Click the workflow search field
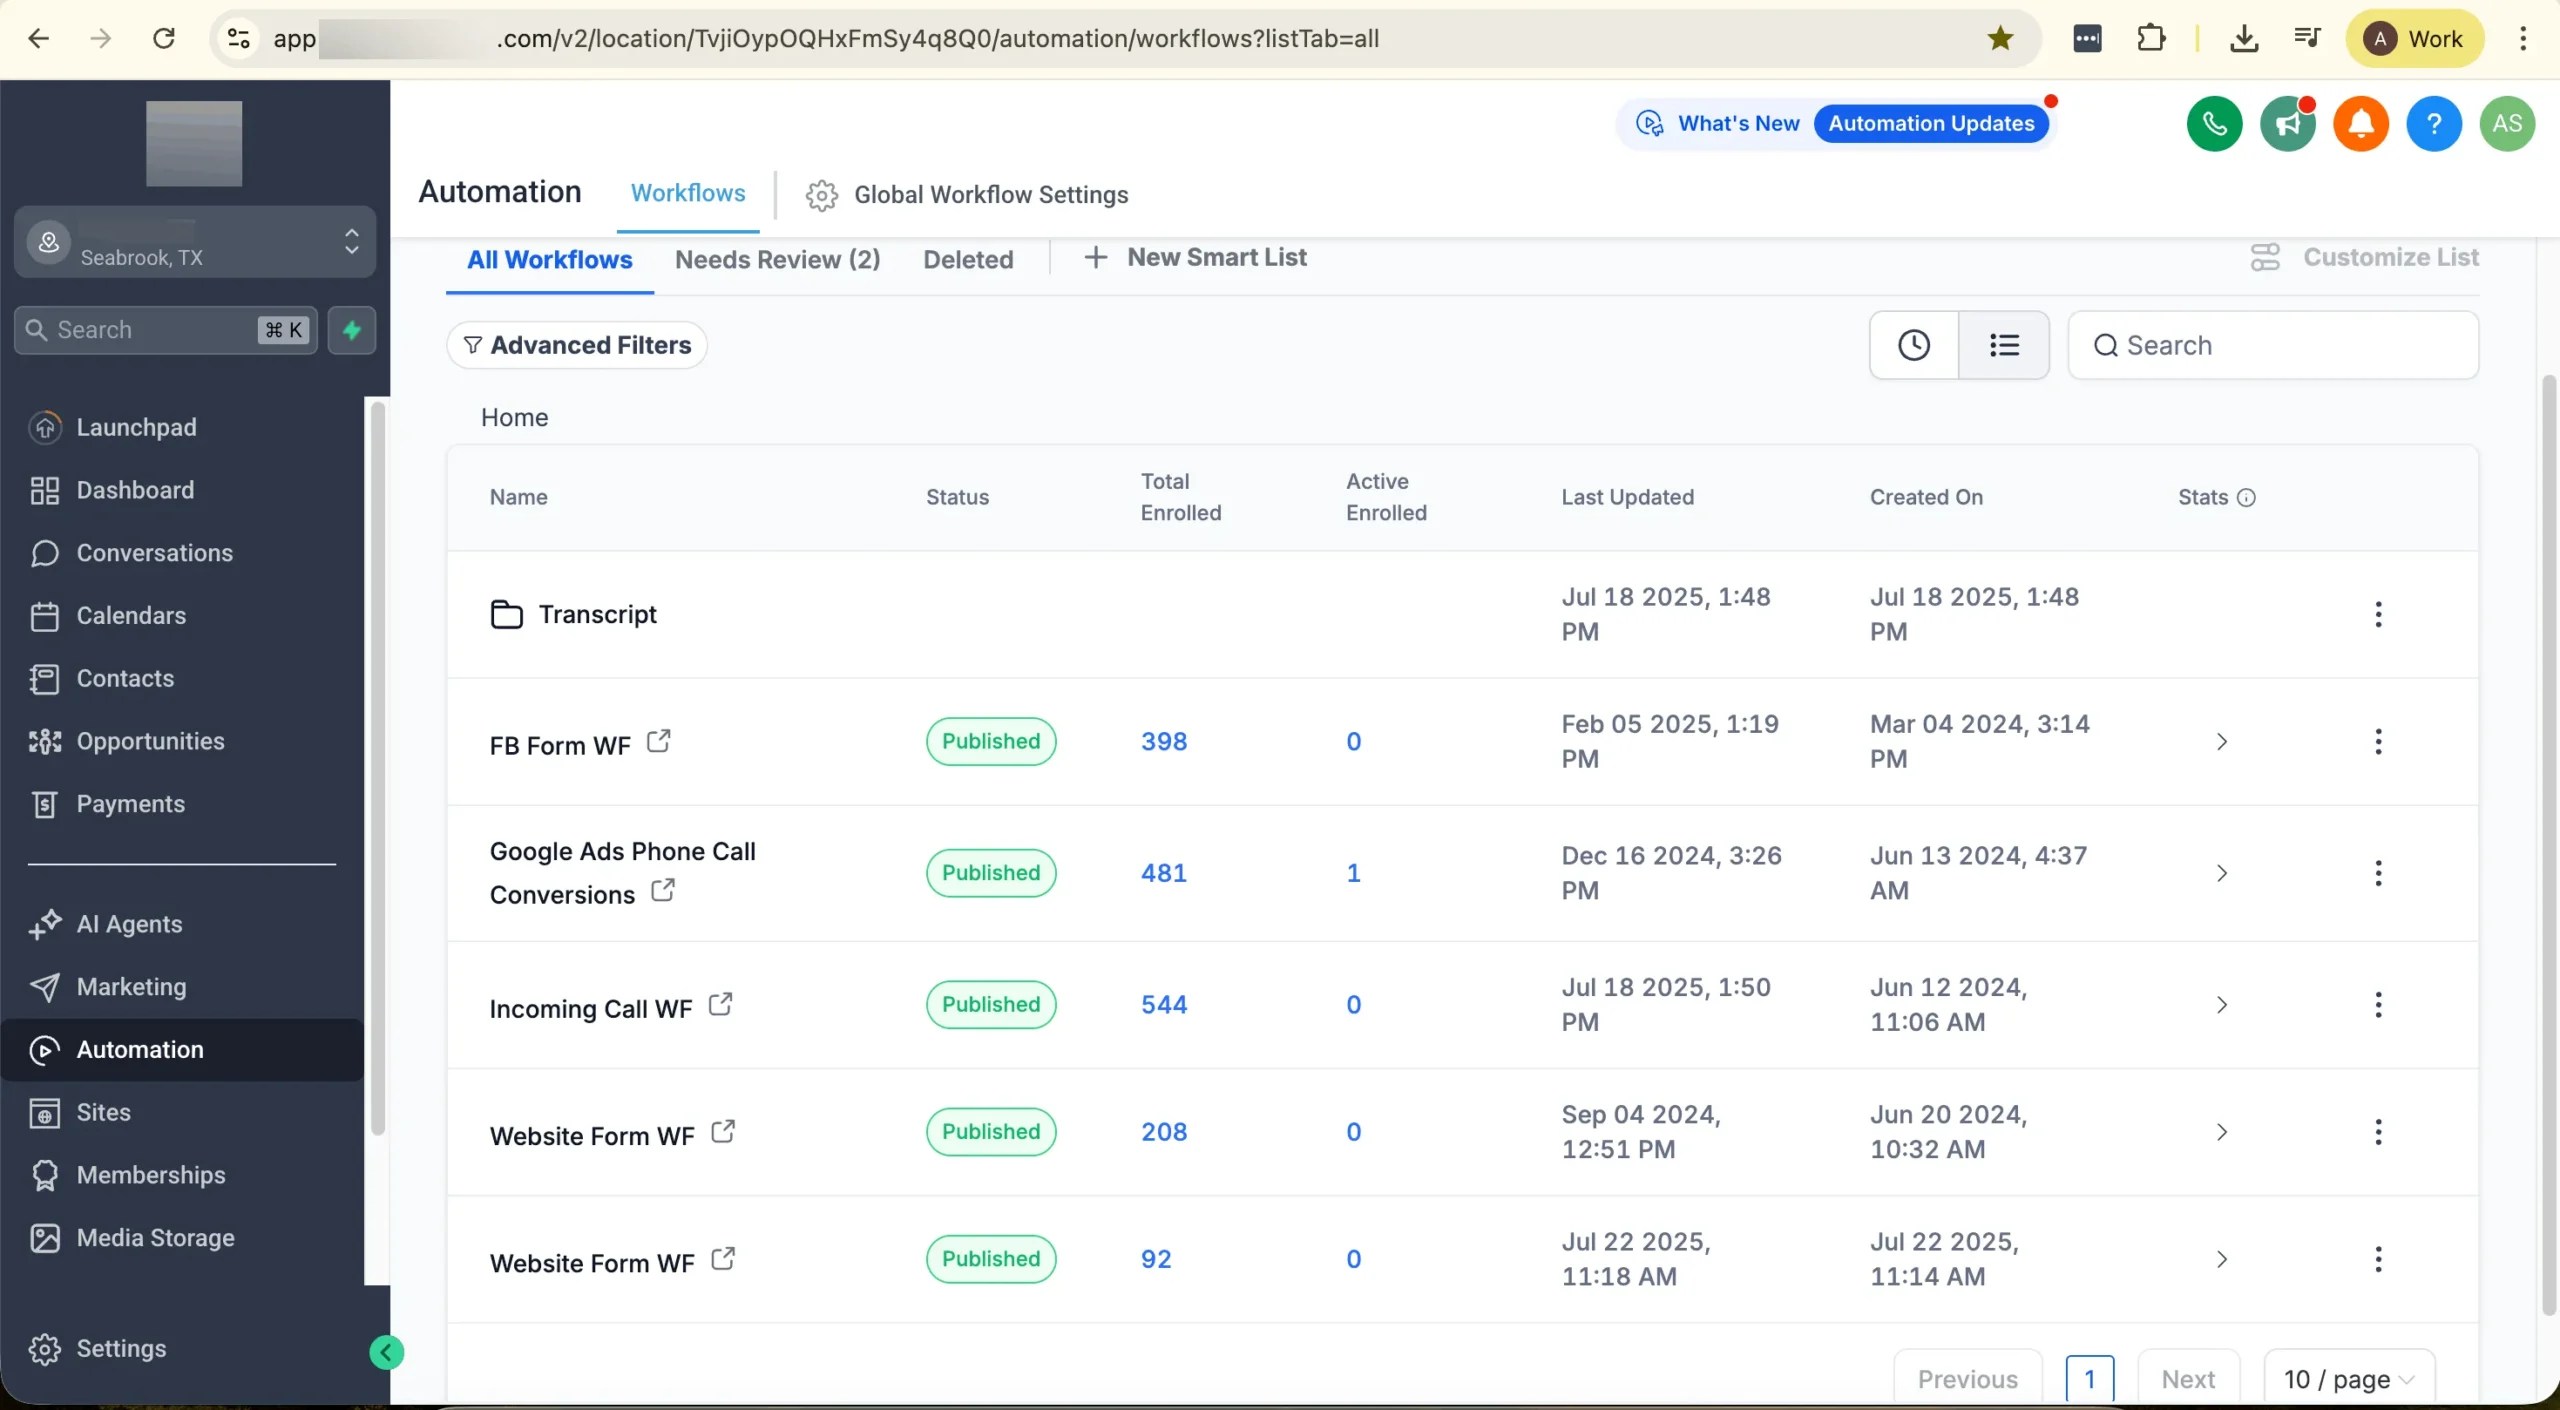The height and width of the screenshot is (1410, 2560). (2274, 344)
